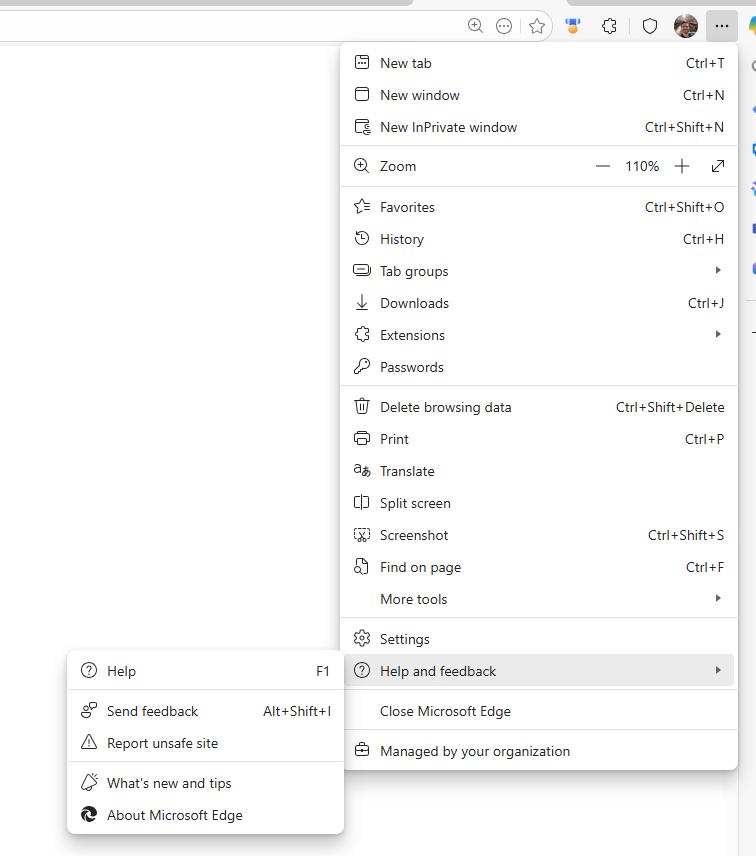Click the Ctrl+Shift+N shortcut text
The image size is (756, 856).
(684, 127)
